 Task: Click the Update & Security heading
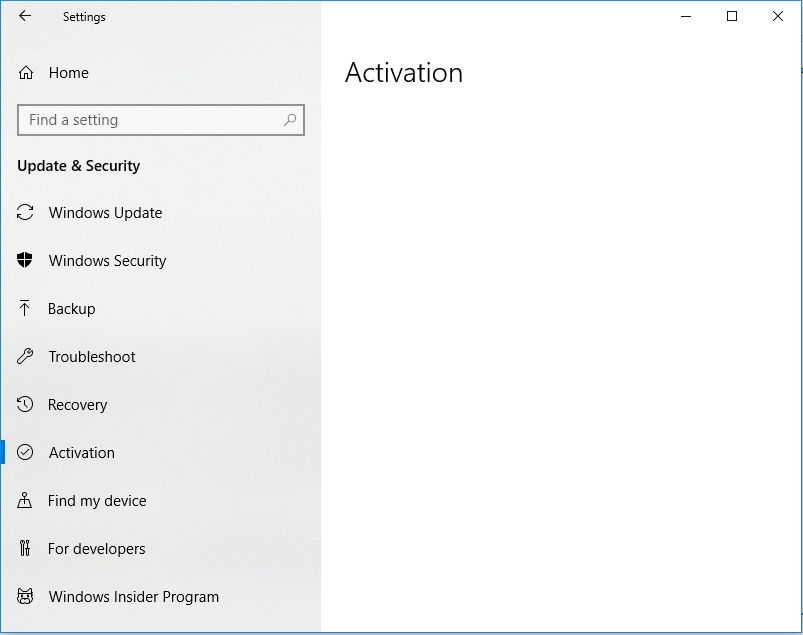point(79,166)
